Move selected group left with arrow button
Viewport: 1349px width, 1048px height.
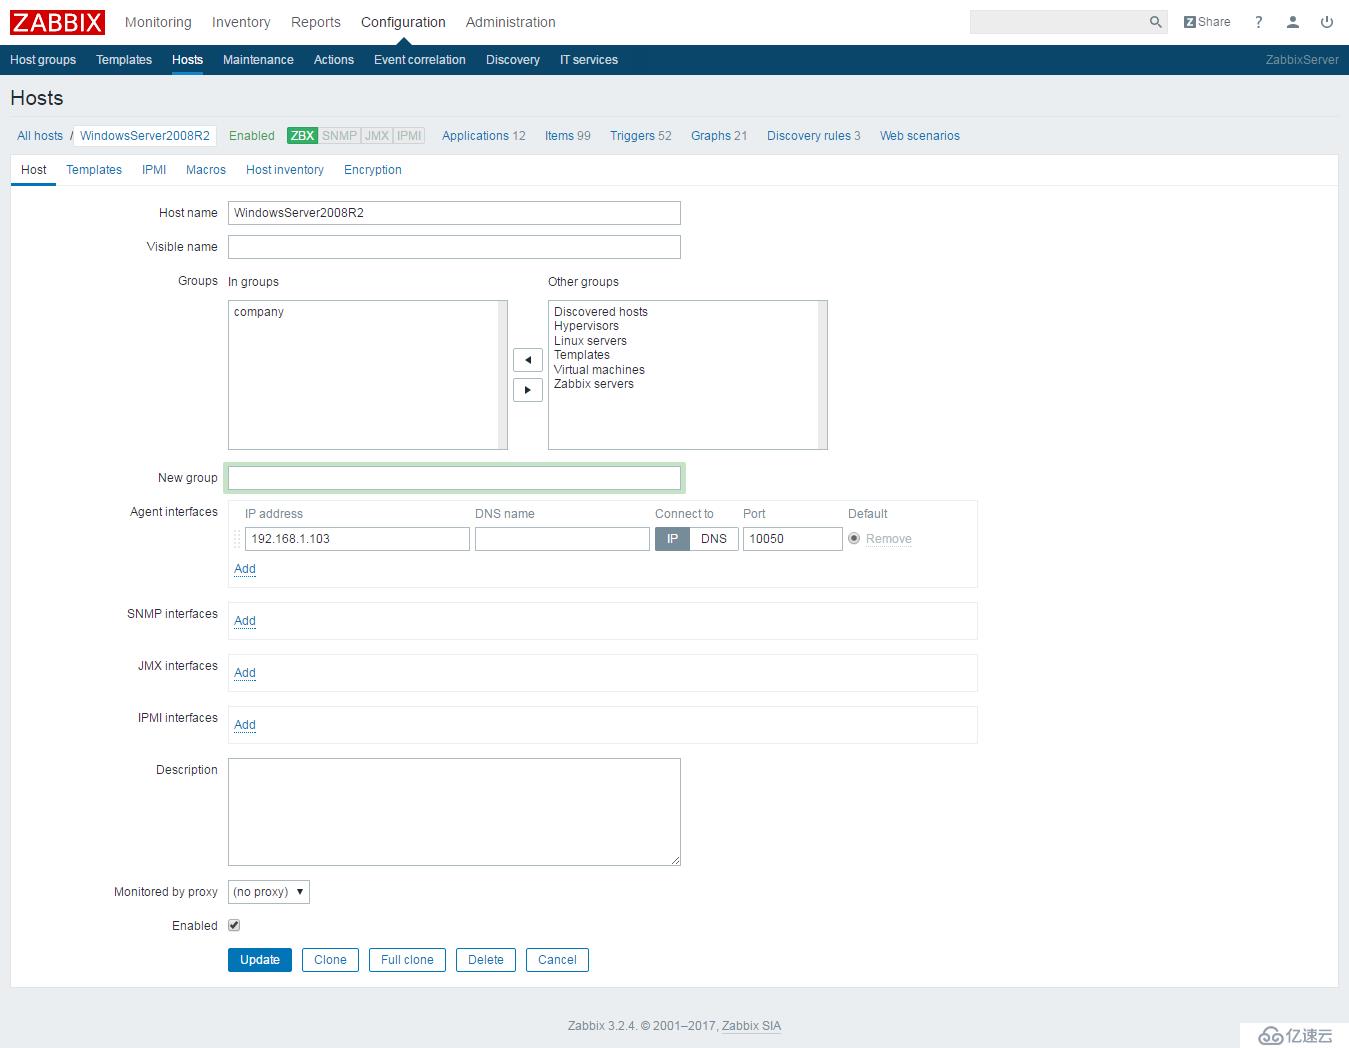(x=528, y=360)
